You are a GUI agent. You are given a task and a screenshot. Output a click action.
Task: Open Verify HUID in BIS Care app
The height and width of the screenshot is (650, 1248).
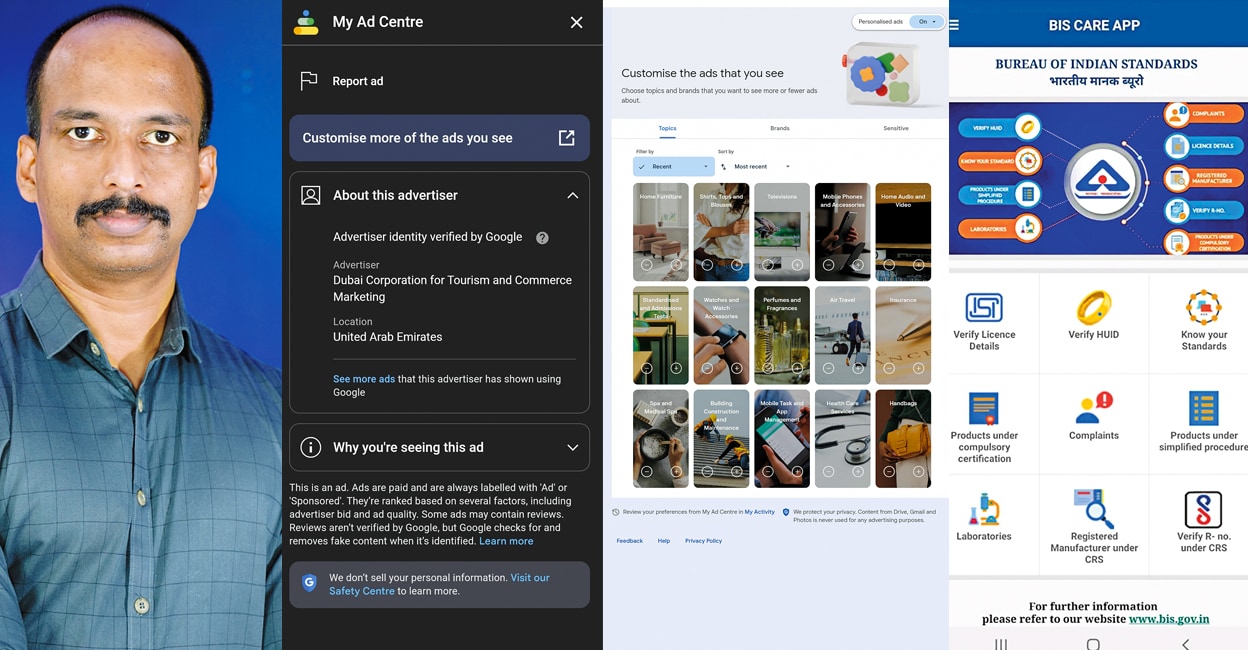1093,309
